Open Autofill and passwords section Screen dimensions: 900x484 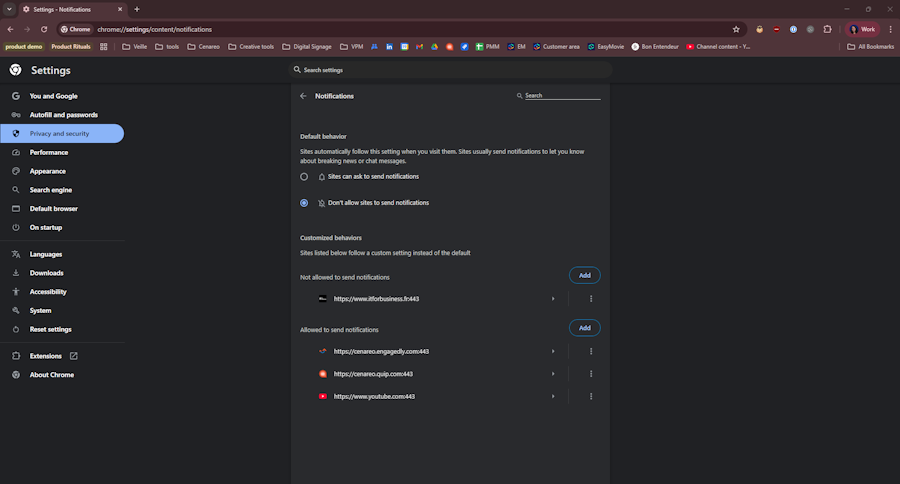pyautogui.click(x=62, y=115)
